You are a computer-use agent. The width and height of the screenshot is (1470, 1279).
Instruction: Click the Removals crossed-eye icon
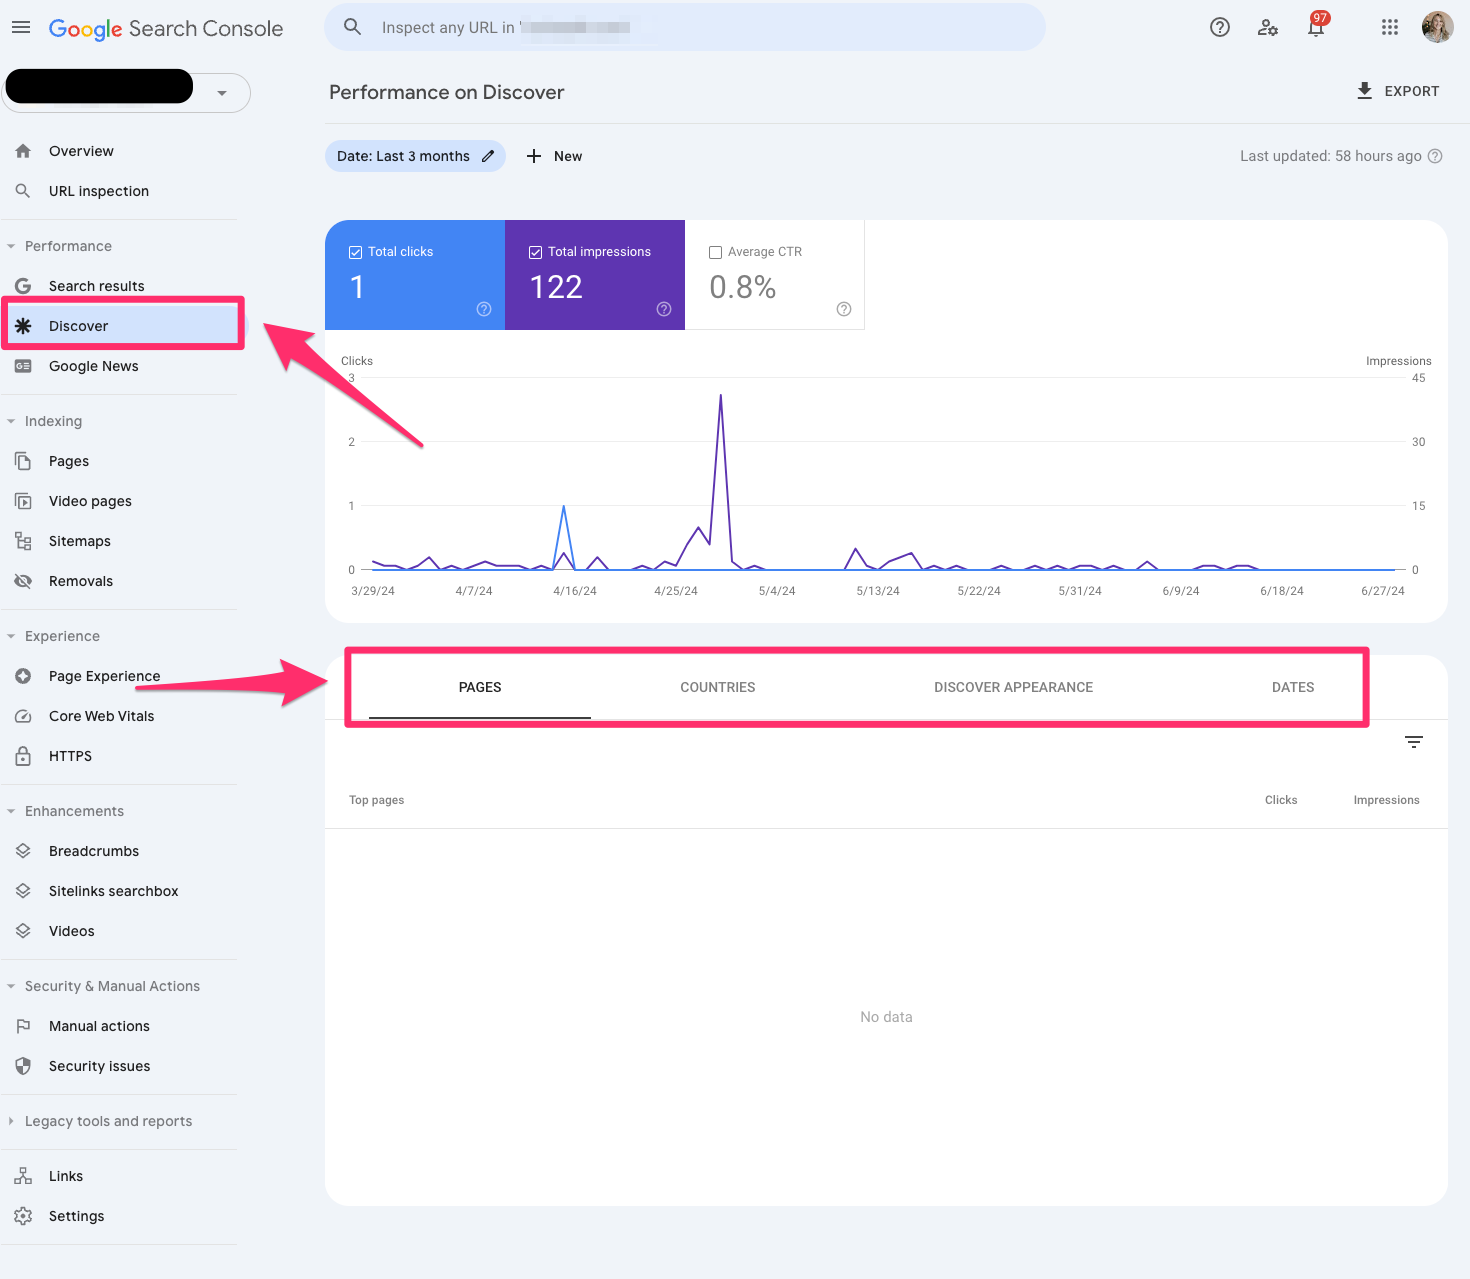(23, 581)
